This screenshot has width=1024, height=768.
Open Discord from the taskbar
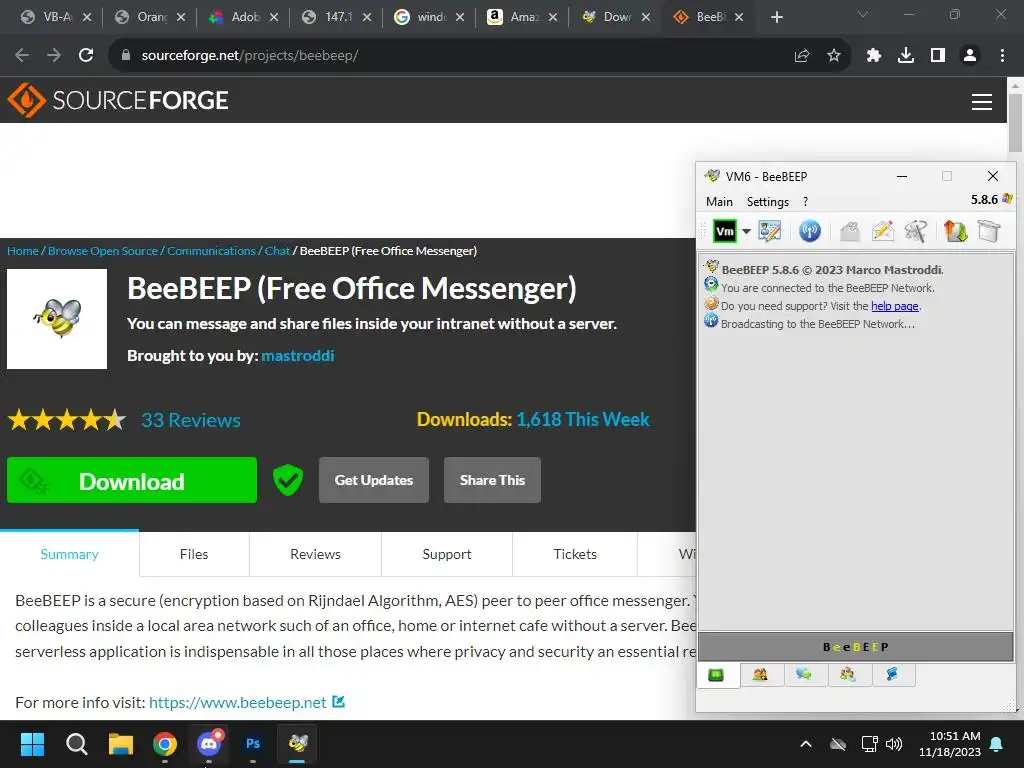point(209,744)
